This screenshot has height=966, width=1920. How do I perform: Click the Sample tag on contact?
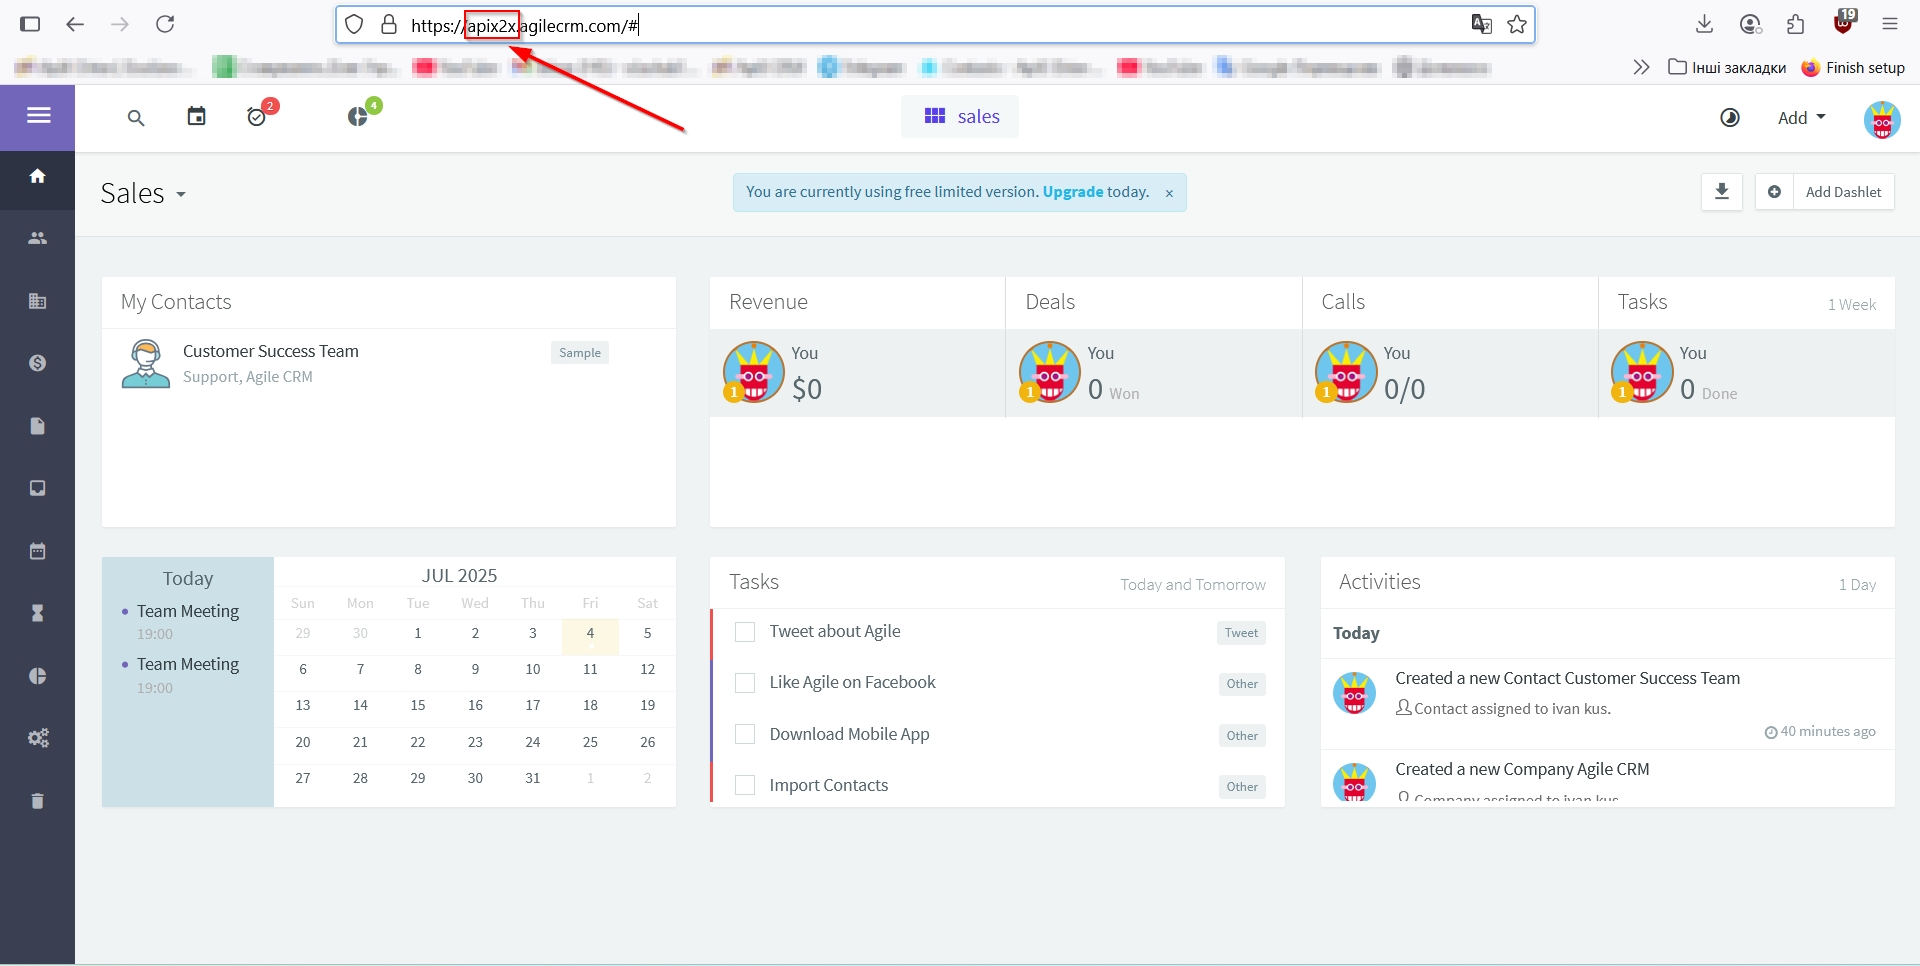[x=580, y=353]
